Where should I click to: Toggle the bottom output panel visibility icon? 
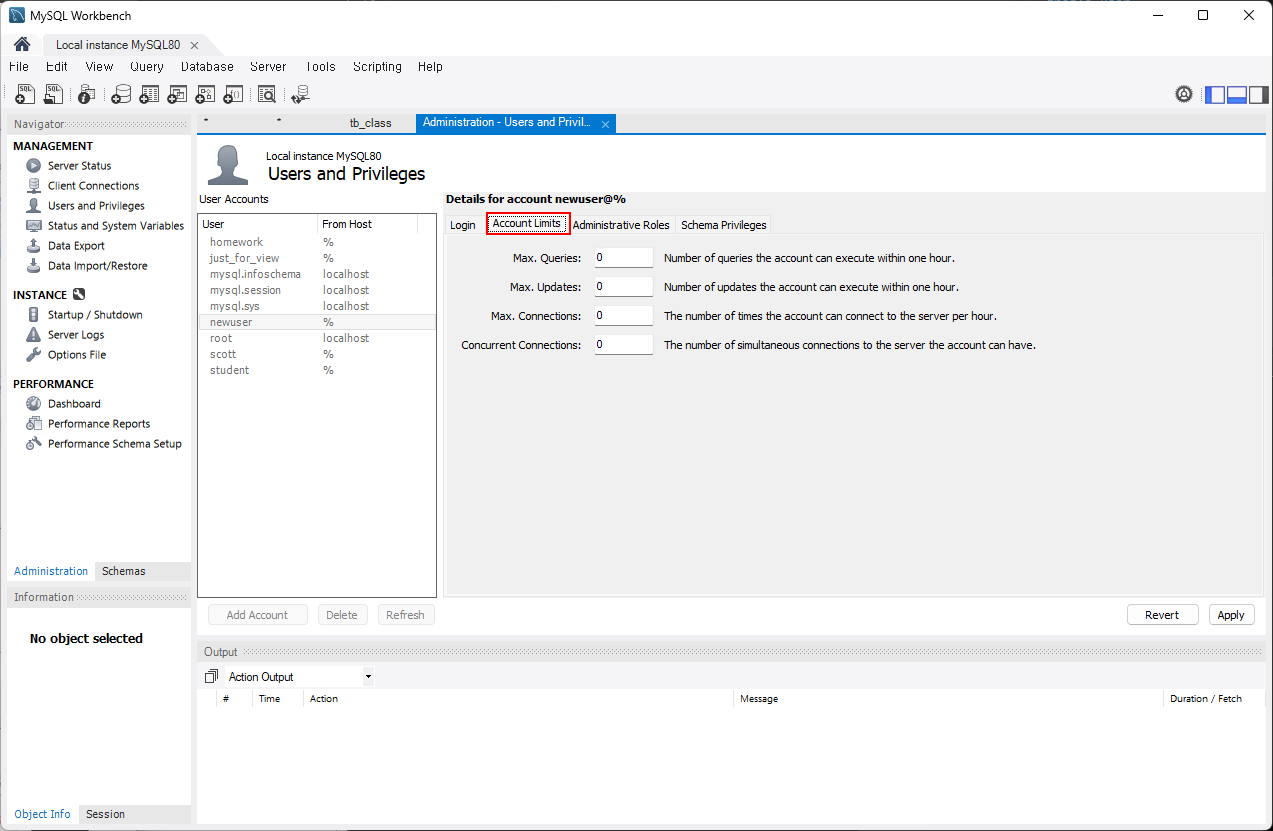tap(1237, 94)
